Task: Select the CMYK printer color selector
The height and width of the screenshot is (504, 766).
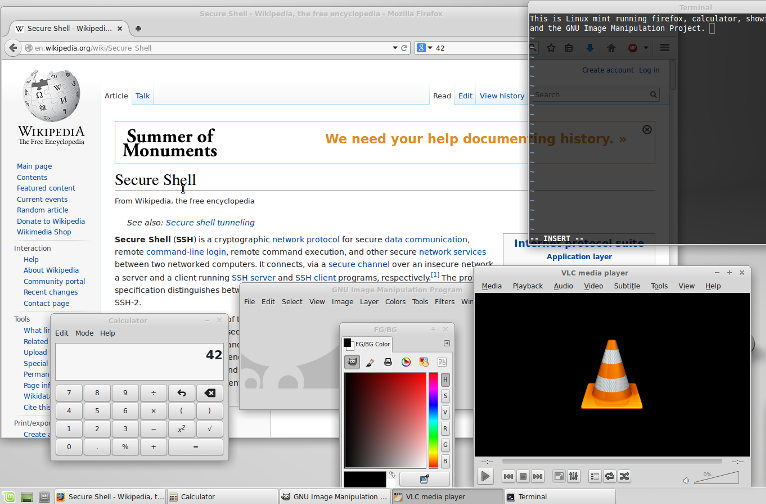Action: pos(388,362)
